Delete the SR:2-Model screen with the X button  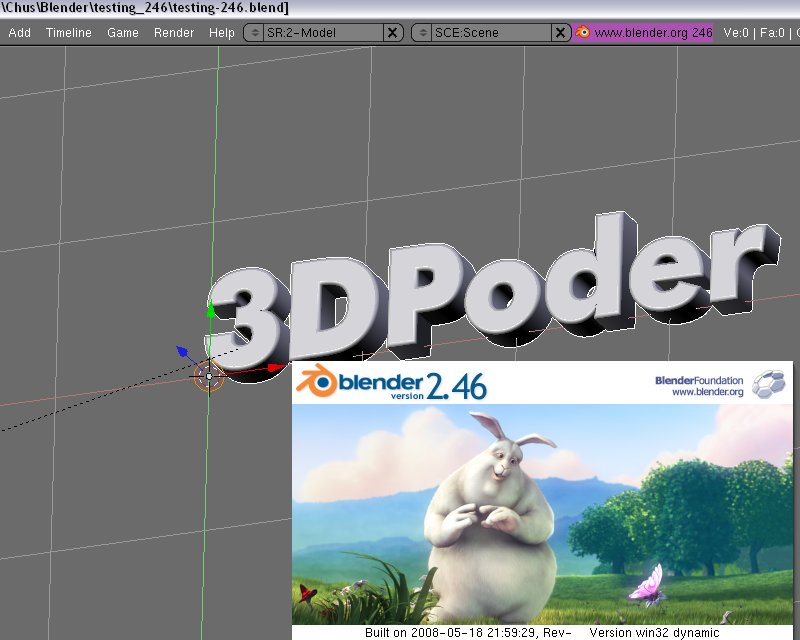392,33
